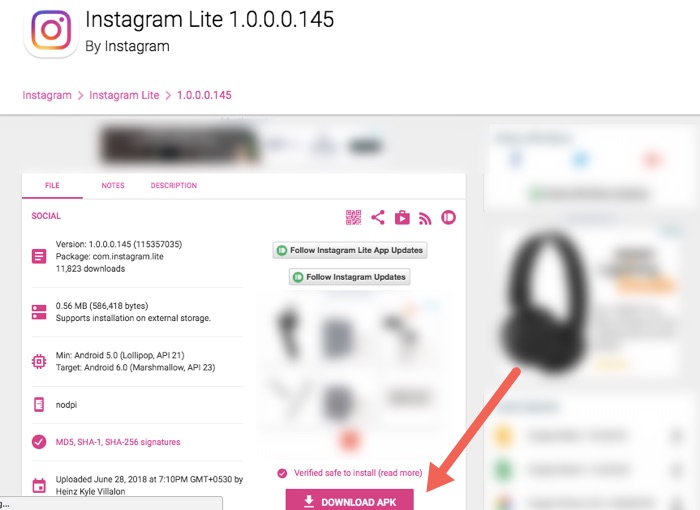Click the Instagram Lite app logo
This screenshot has width=700, height=510.
(51, 32)
